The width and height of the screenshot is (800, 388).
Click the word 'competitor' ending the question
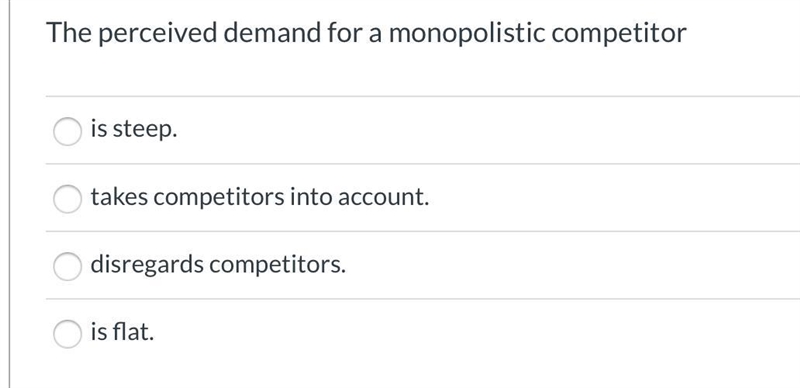pyautogui.click(x=619, y=34)
